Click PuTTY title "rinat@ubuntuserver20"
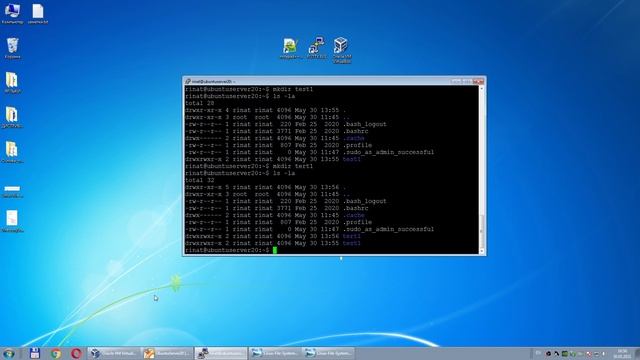 point(211,81)
